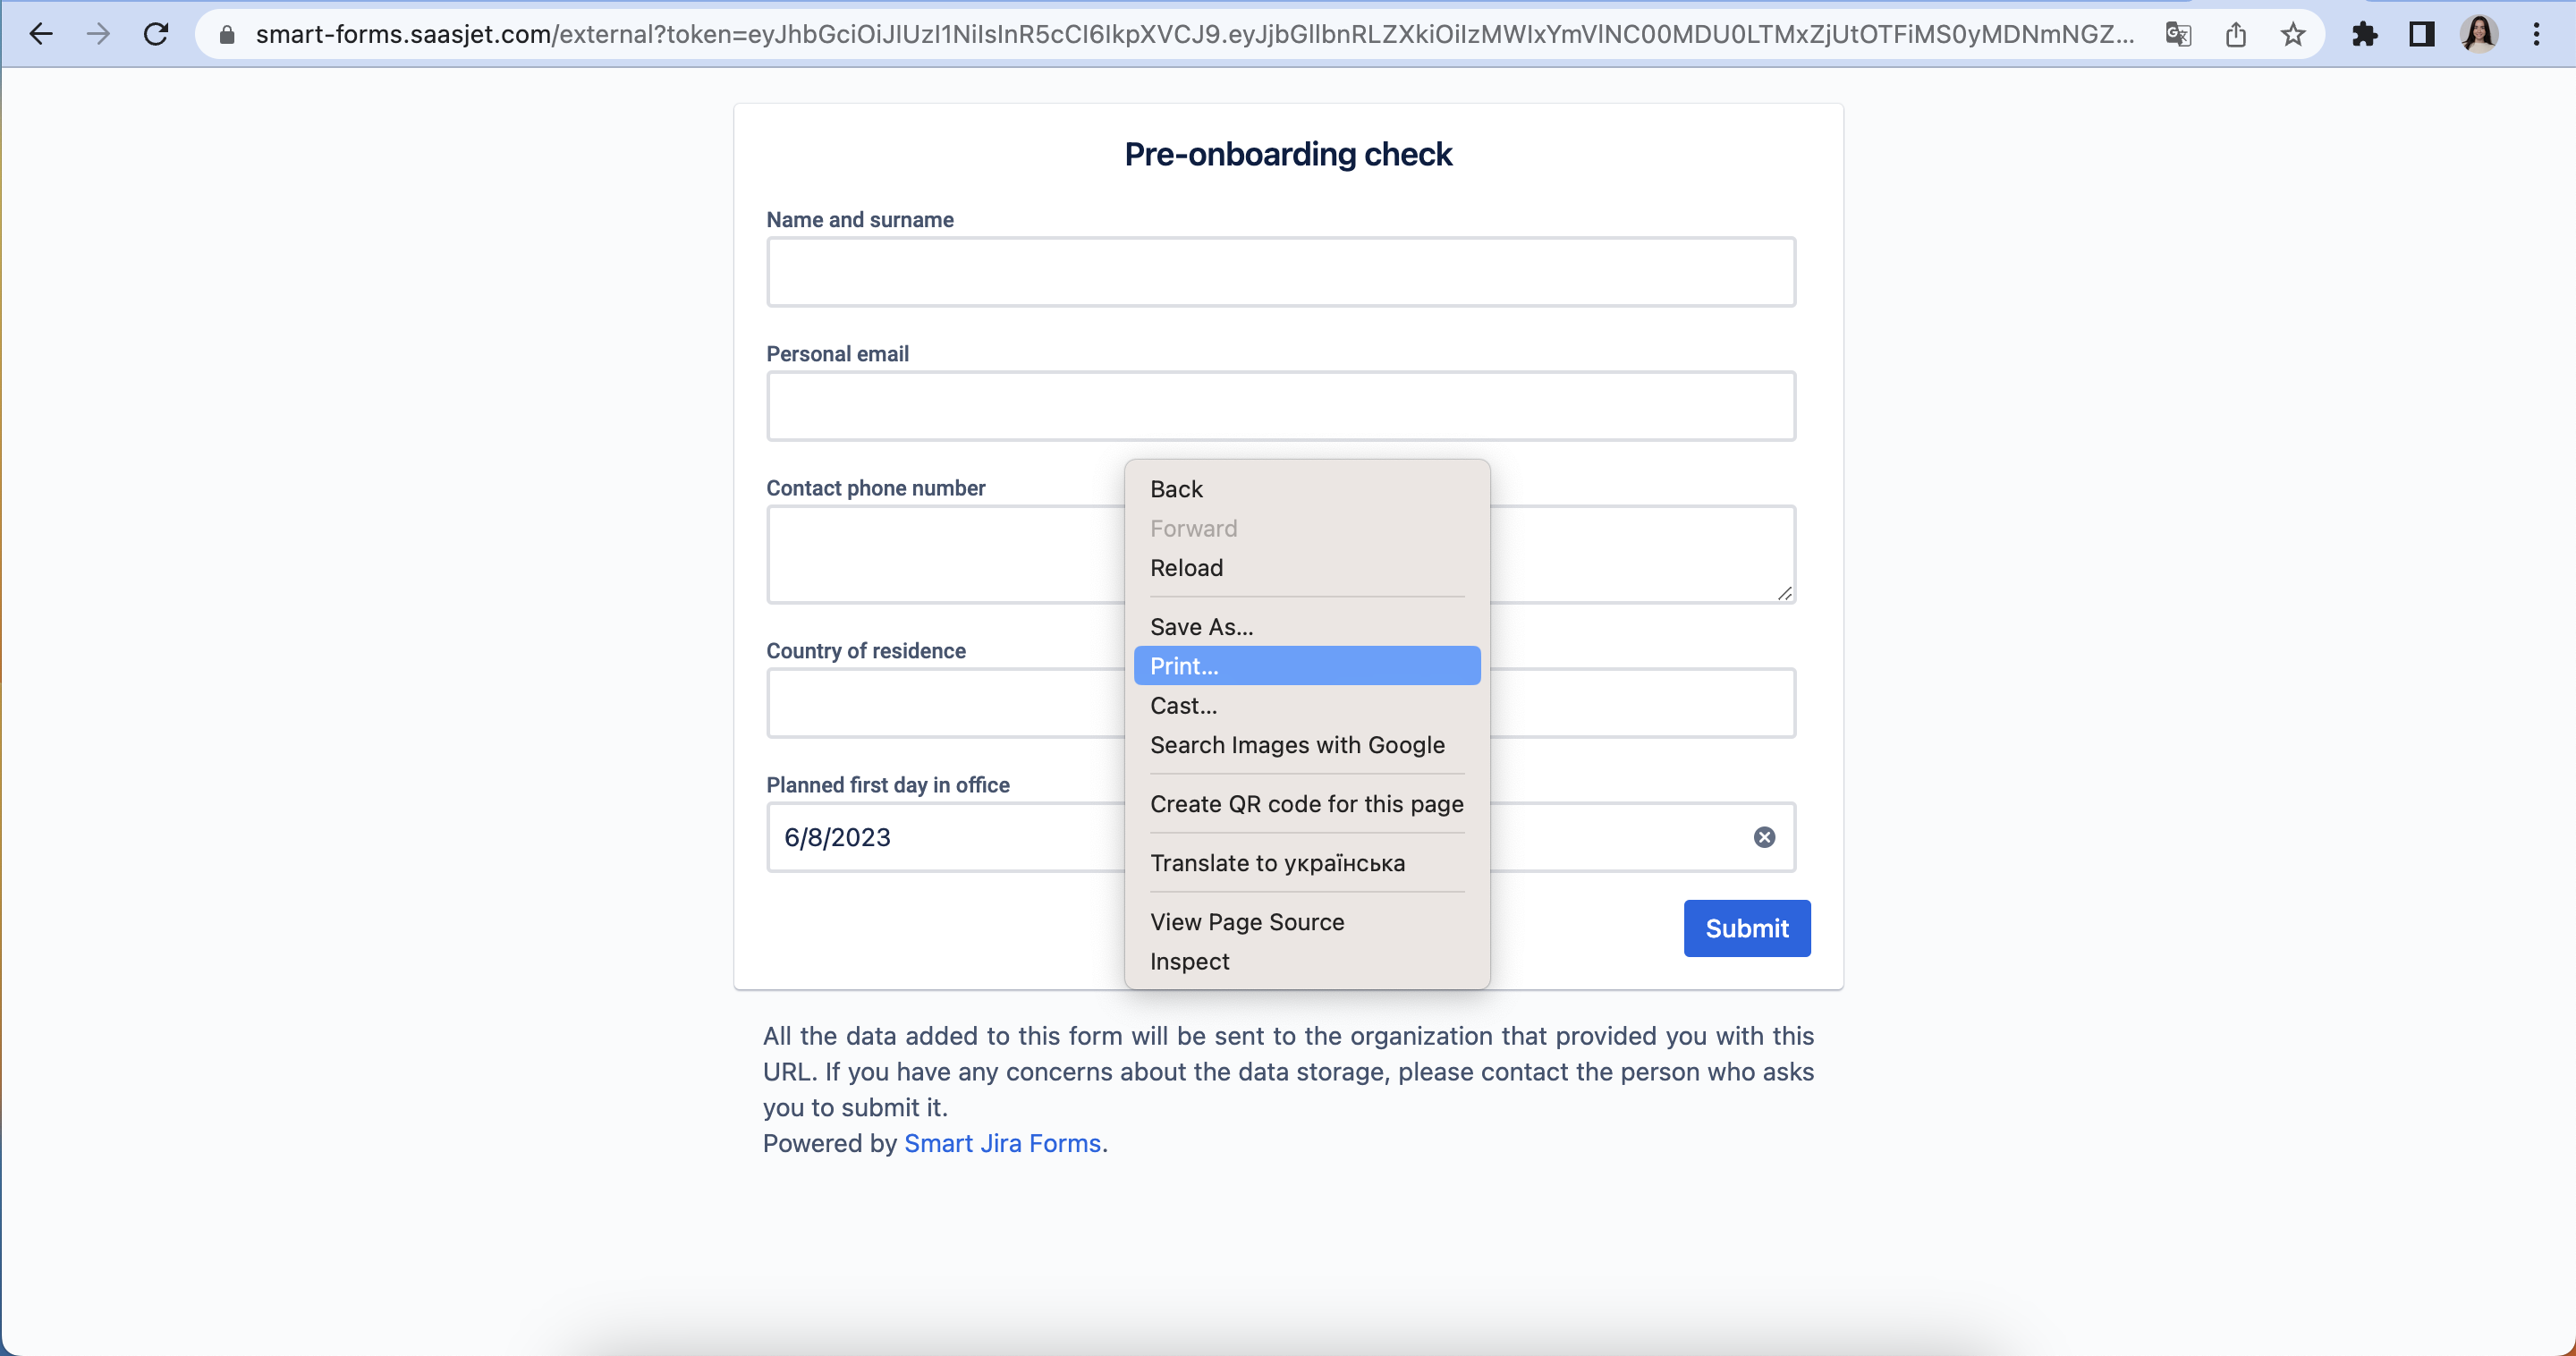Click Inspect in the context menu
This screenshot has width=2576, height=1356.
click(1189, 961)
